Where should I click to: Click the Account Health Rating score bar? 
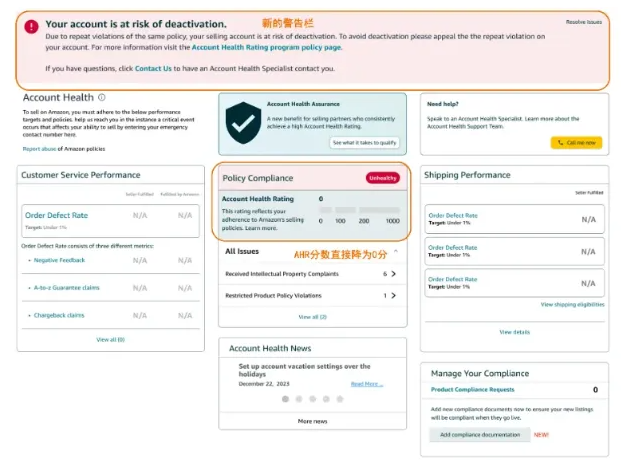point(364,211)
